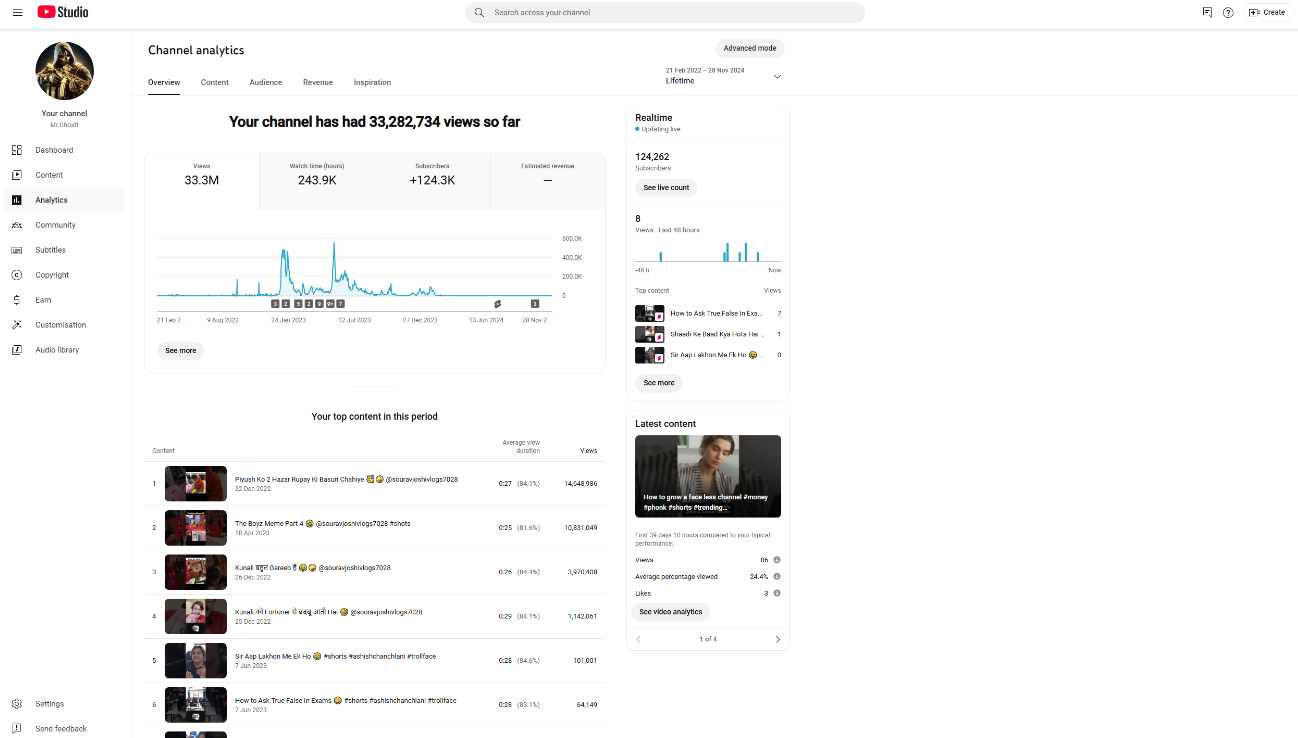Open Community in the sidebar

pos(65,225)
